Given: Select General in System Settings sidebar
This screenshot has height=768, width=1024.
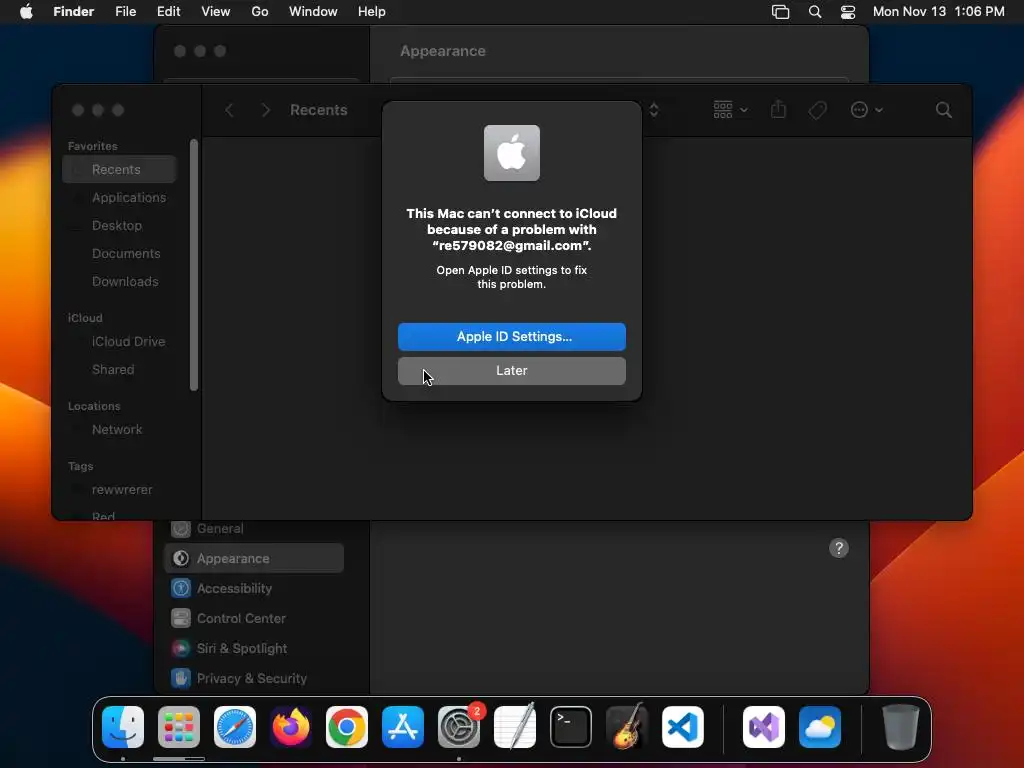Looking at the screenshot, I should [x=254, y=528].
